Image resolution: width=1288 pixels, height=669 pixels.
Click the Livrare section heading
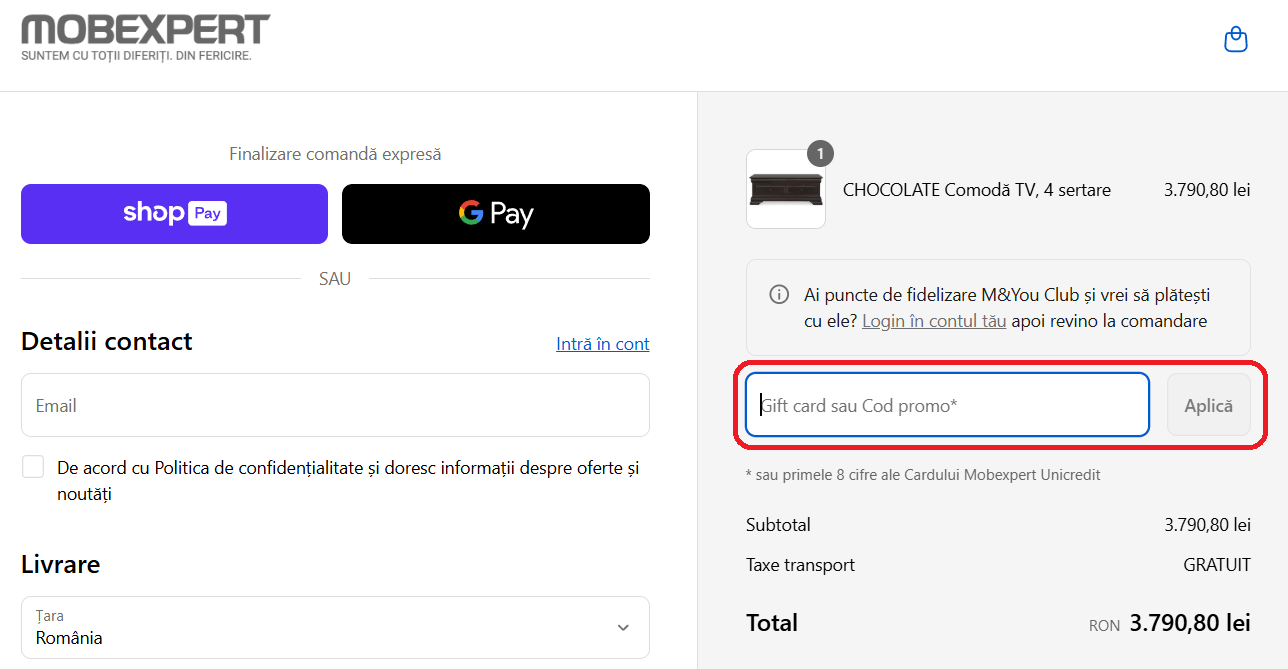tap(61, 564)
